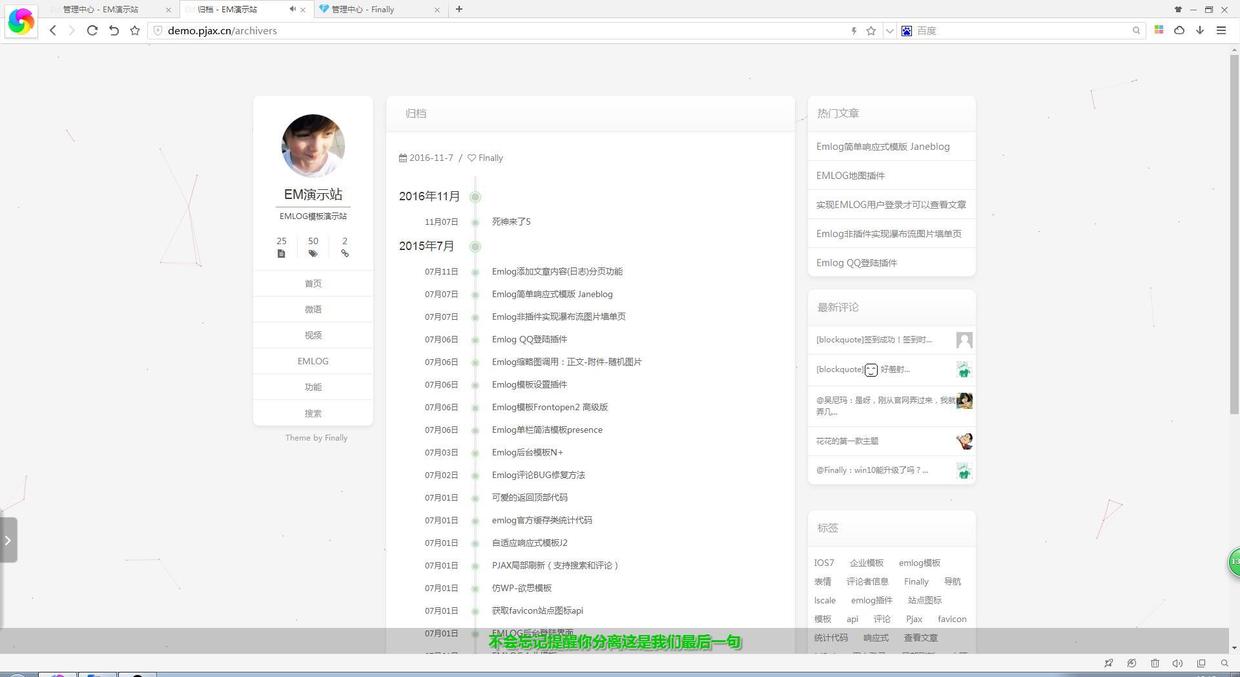Click the address bar URL field

click(x=500, y=31)
